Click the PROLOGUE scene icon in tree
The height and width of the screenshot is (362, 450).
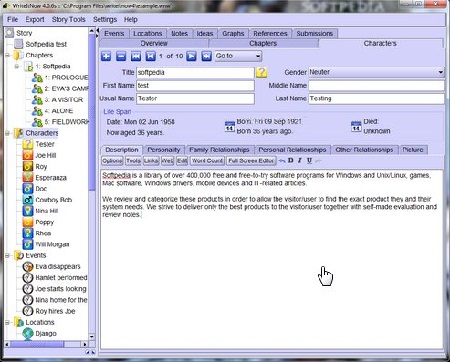click(x=37, y=78)
